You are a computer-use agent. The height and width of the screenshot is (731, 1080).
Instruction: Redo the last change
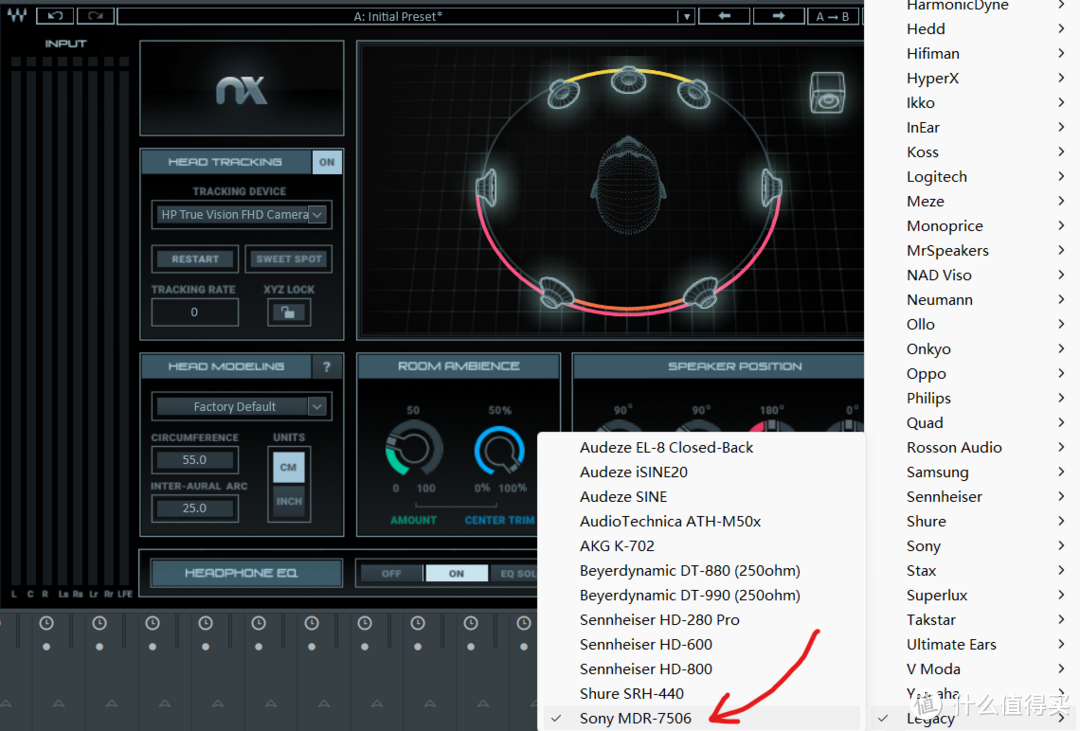pyautogui.click(x=95, y=15)
